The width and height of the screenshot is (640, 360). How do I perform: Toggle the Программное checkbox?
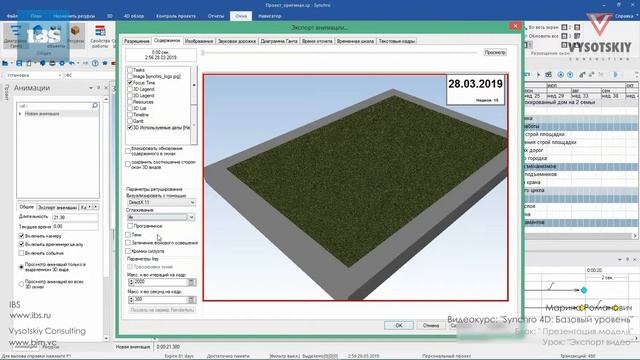click(x=130, y=226)
